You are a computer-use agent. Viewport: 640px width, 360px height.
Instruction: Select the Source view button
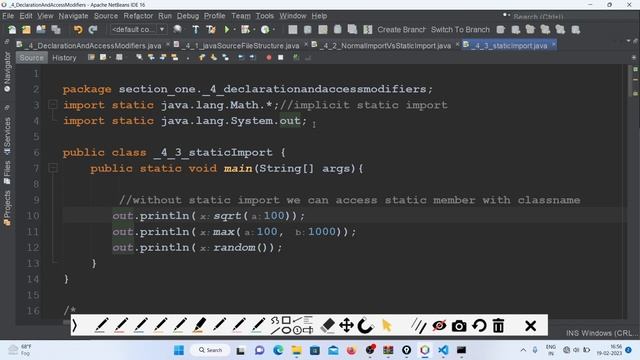pyautogui.click(x=31, y=58)
